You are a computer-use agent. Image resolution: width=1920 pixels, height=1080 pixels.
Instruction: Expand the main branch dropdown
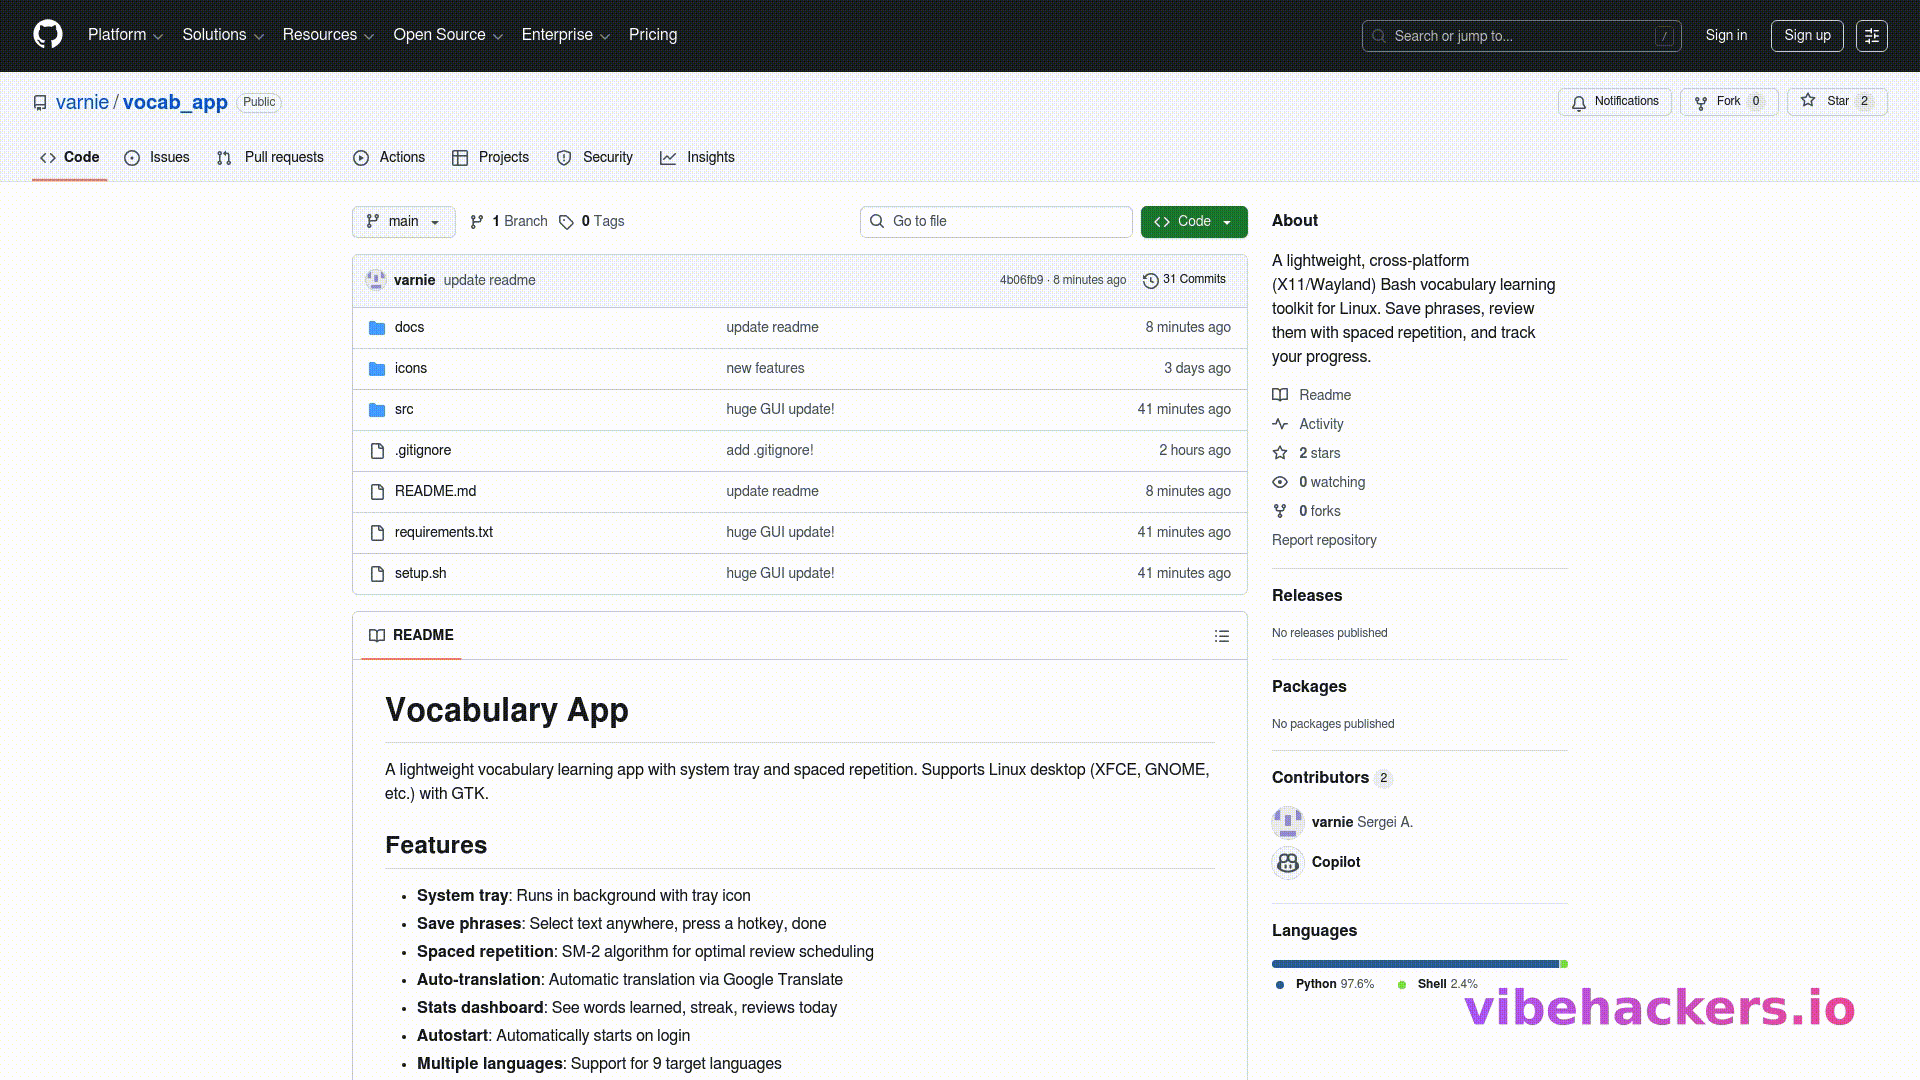click(403, 222)
